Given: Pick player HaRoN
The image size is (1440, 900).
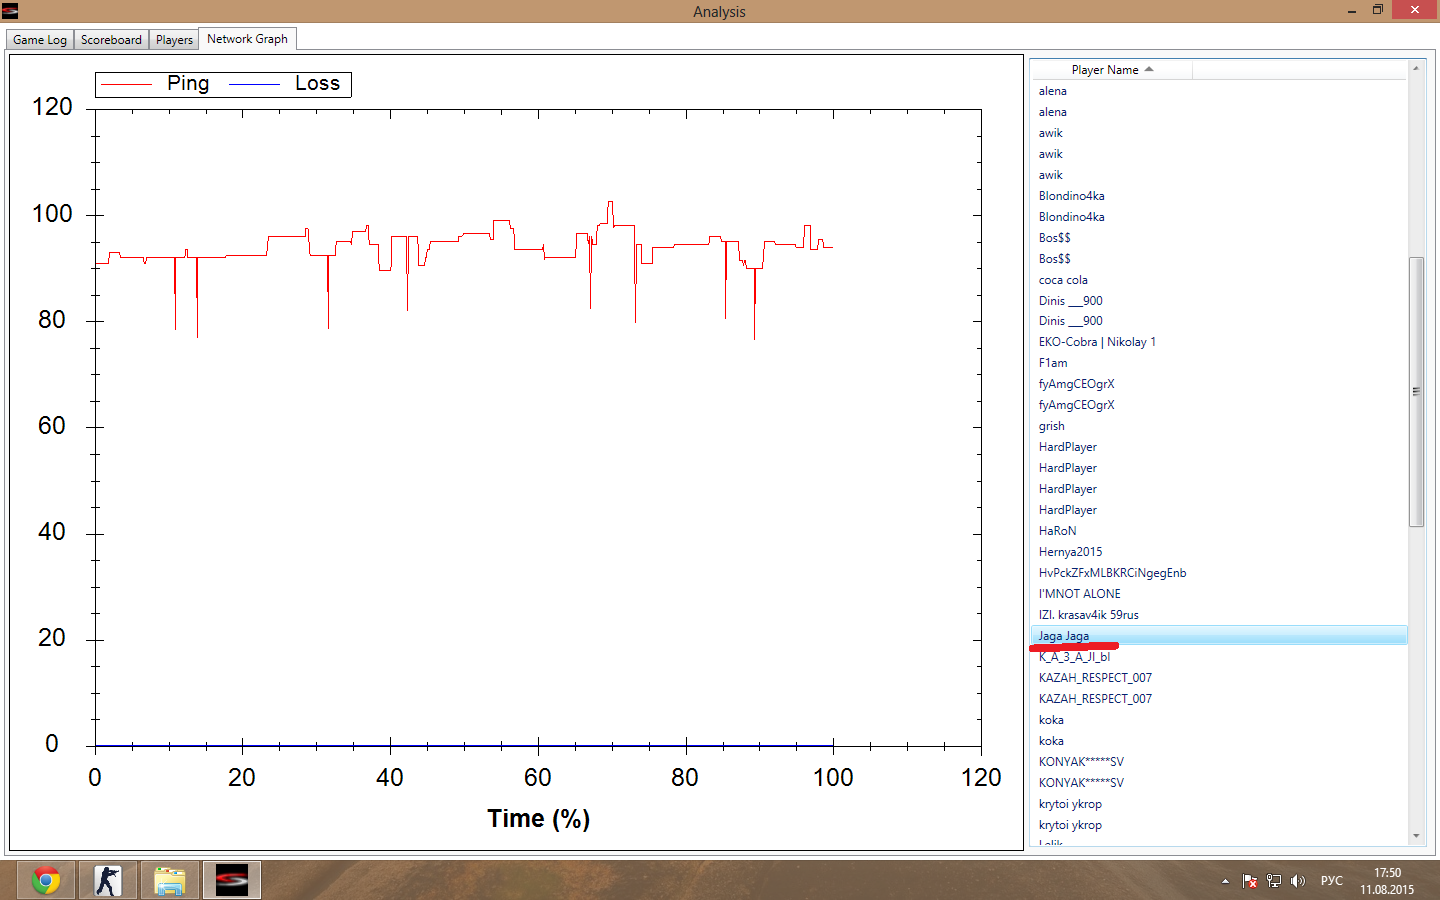Looking at the screenshot, I should [1219, 531].
